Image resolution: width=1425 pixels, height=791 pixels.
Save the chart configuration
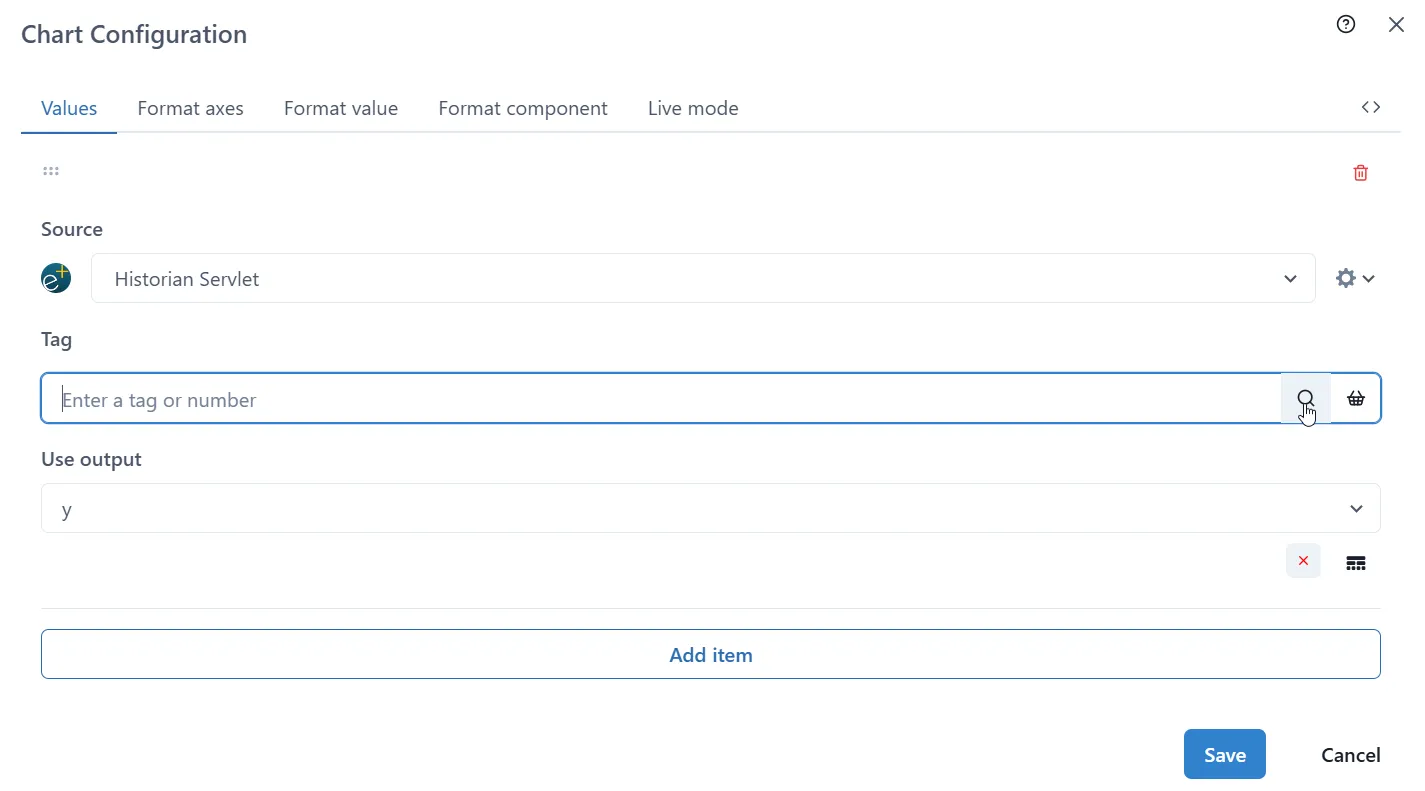click(1224, 754)
